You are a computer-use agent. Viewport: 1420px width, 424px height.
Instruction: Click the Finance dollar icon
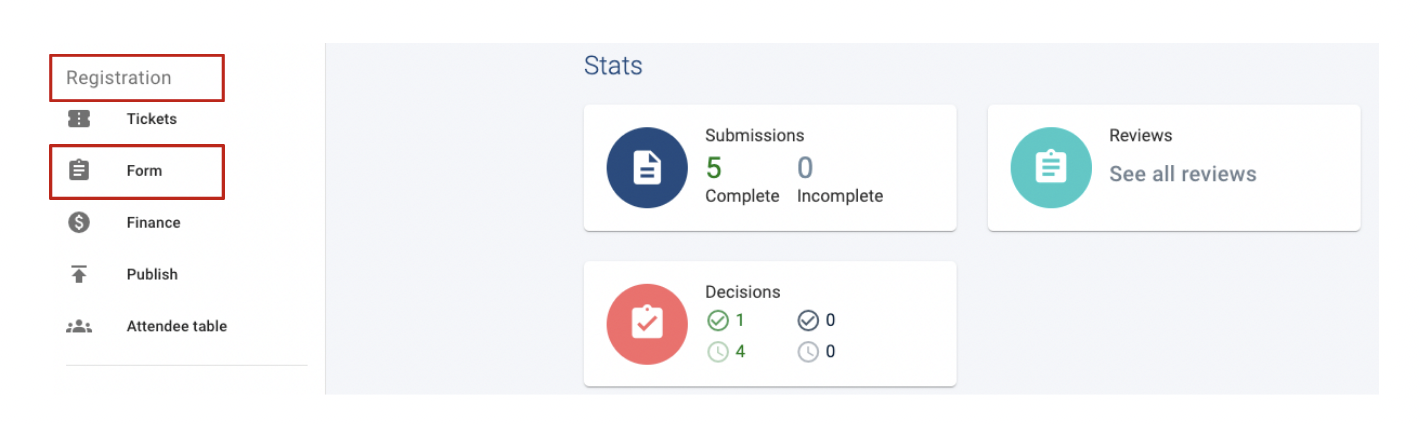click(x=79, y=223)
